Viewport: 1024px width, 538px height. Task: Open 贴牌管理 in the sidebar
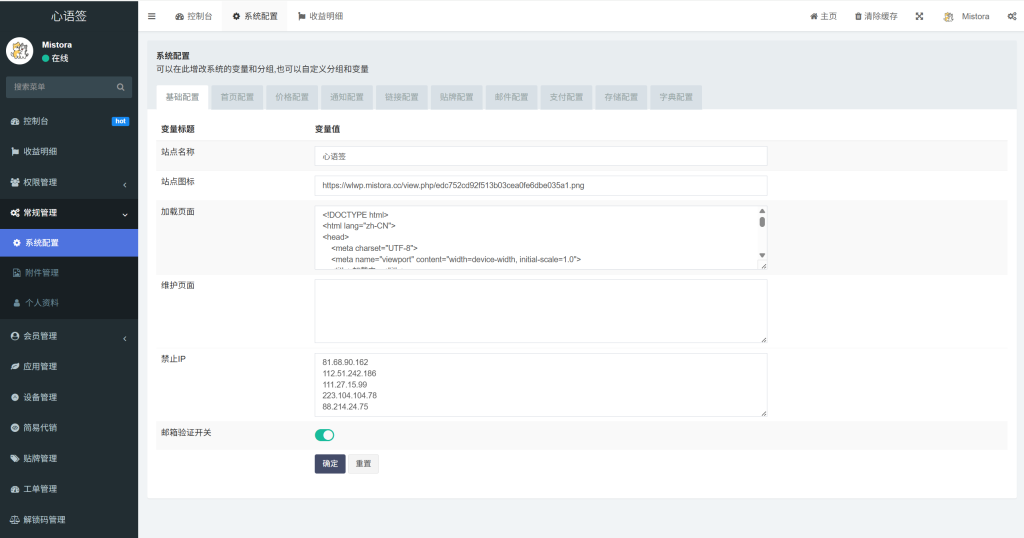coord(69,458)
